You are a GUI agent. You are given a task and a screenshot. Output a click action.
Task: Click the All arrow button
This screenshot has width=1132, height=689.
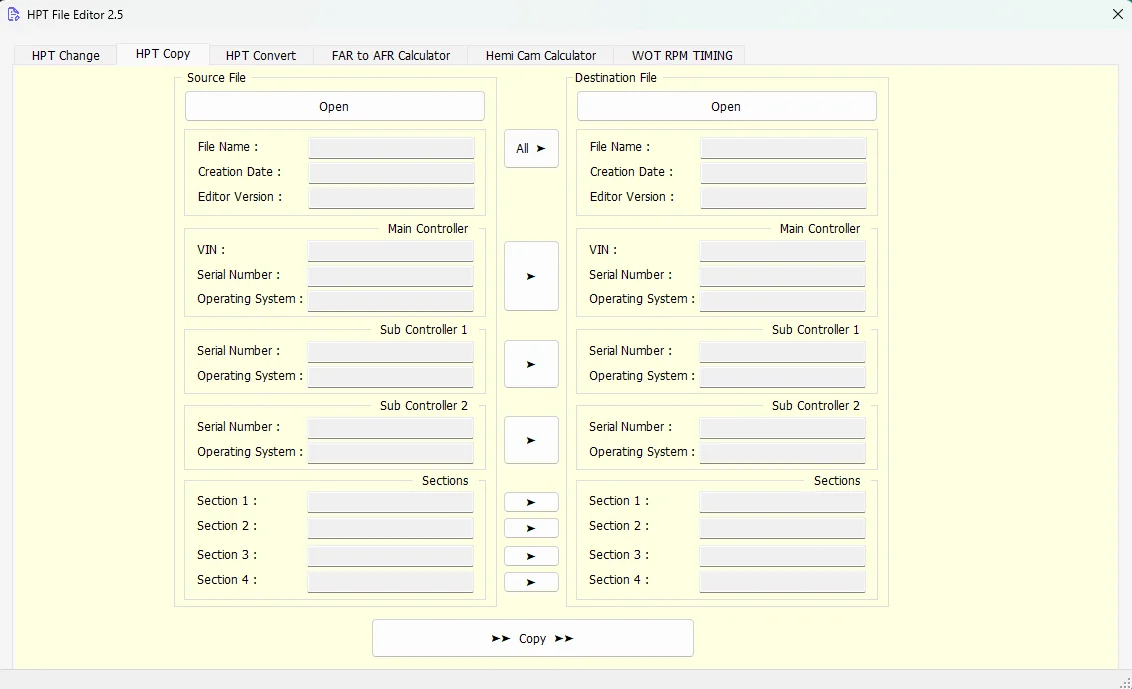[531, 149]
